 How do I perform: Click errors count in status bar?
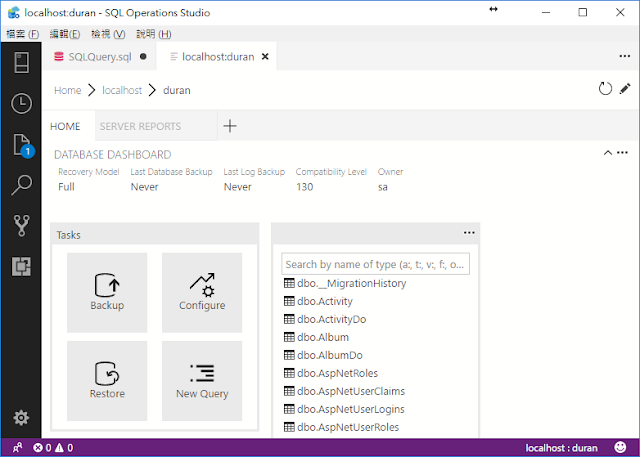(x=42, y=448)
